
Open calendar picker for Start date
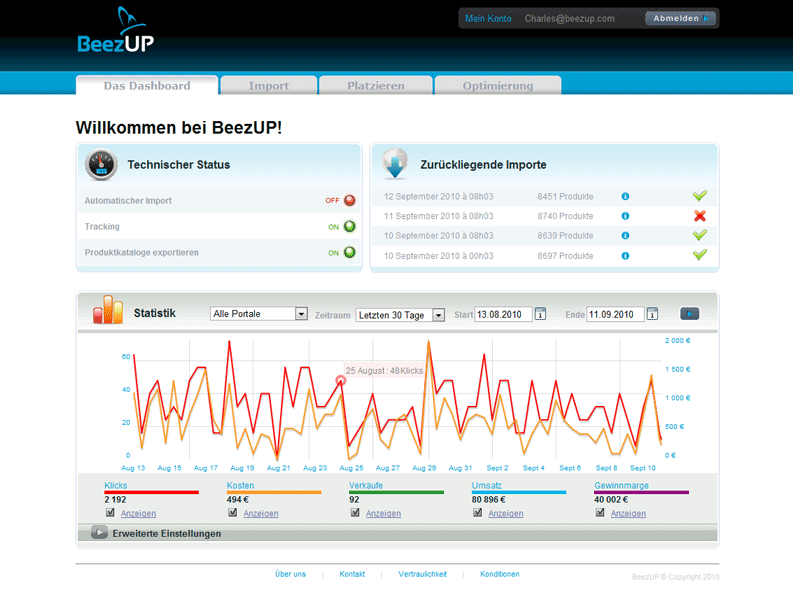coord(541,314)
